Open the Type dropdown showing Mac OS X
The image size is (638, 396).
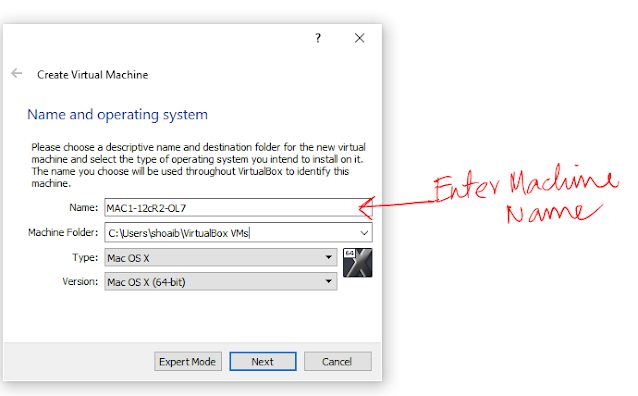pos(221,258)
